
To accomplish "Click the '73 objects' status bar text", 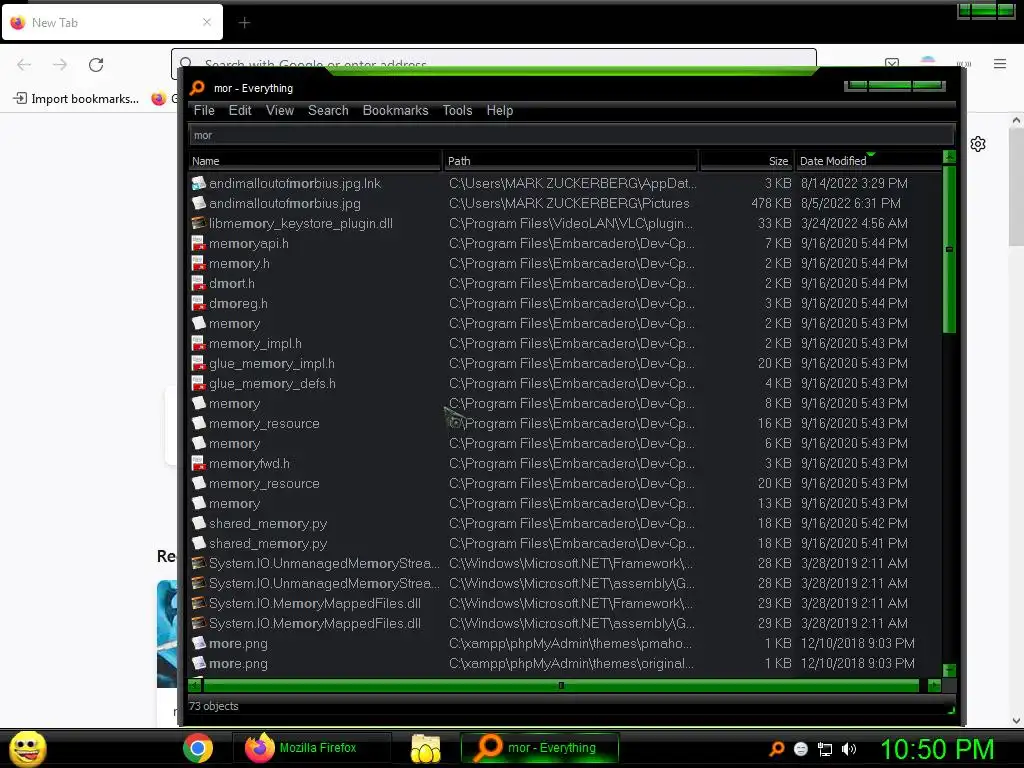I will (214, 706).
